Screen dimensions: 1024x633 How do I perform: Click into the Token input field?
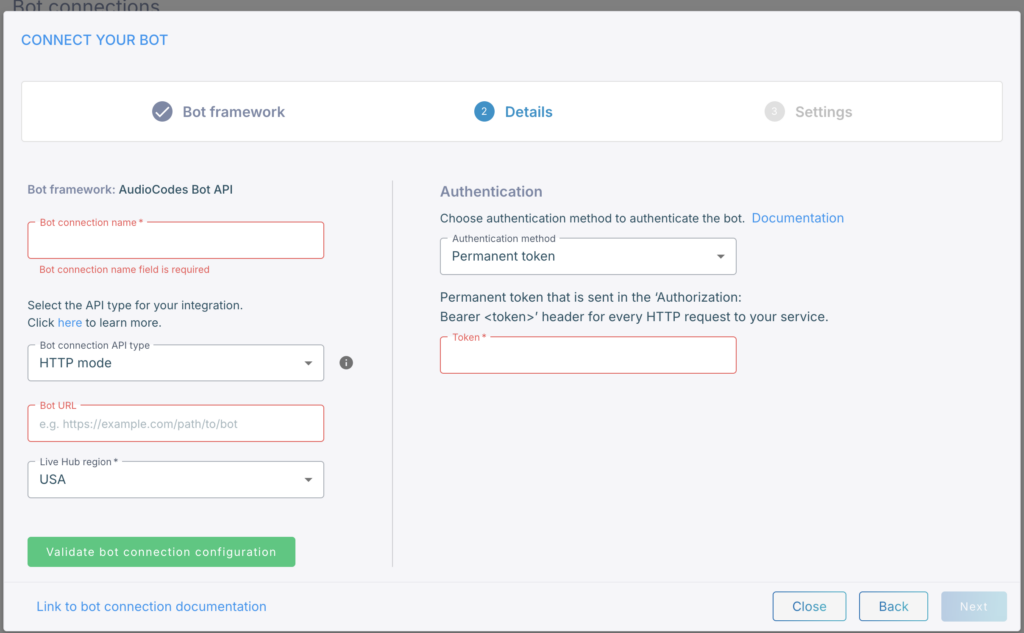pos(588,356)
